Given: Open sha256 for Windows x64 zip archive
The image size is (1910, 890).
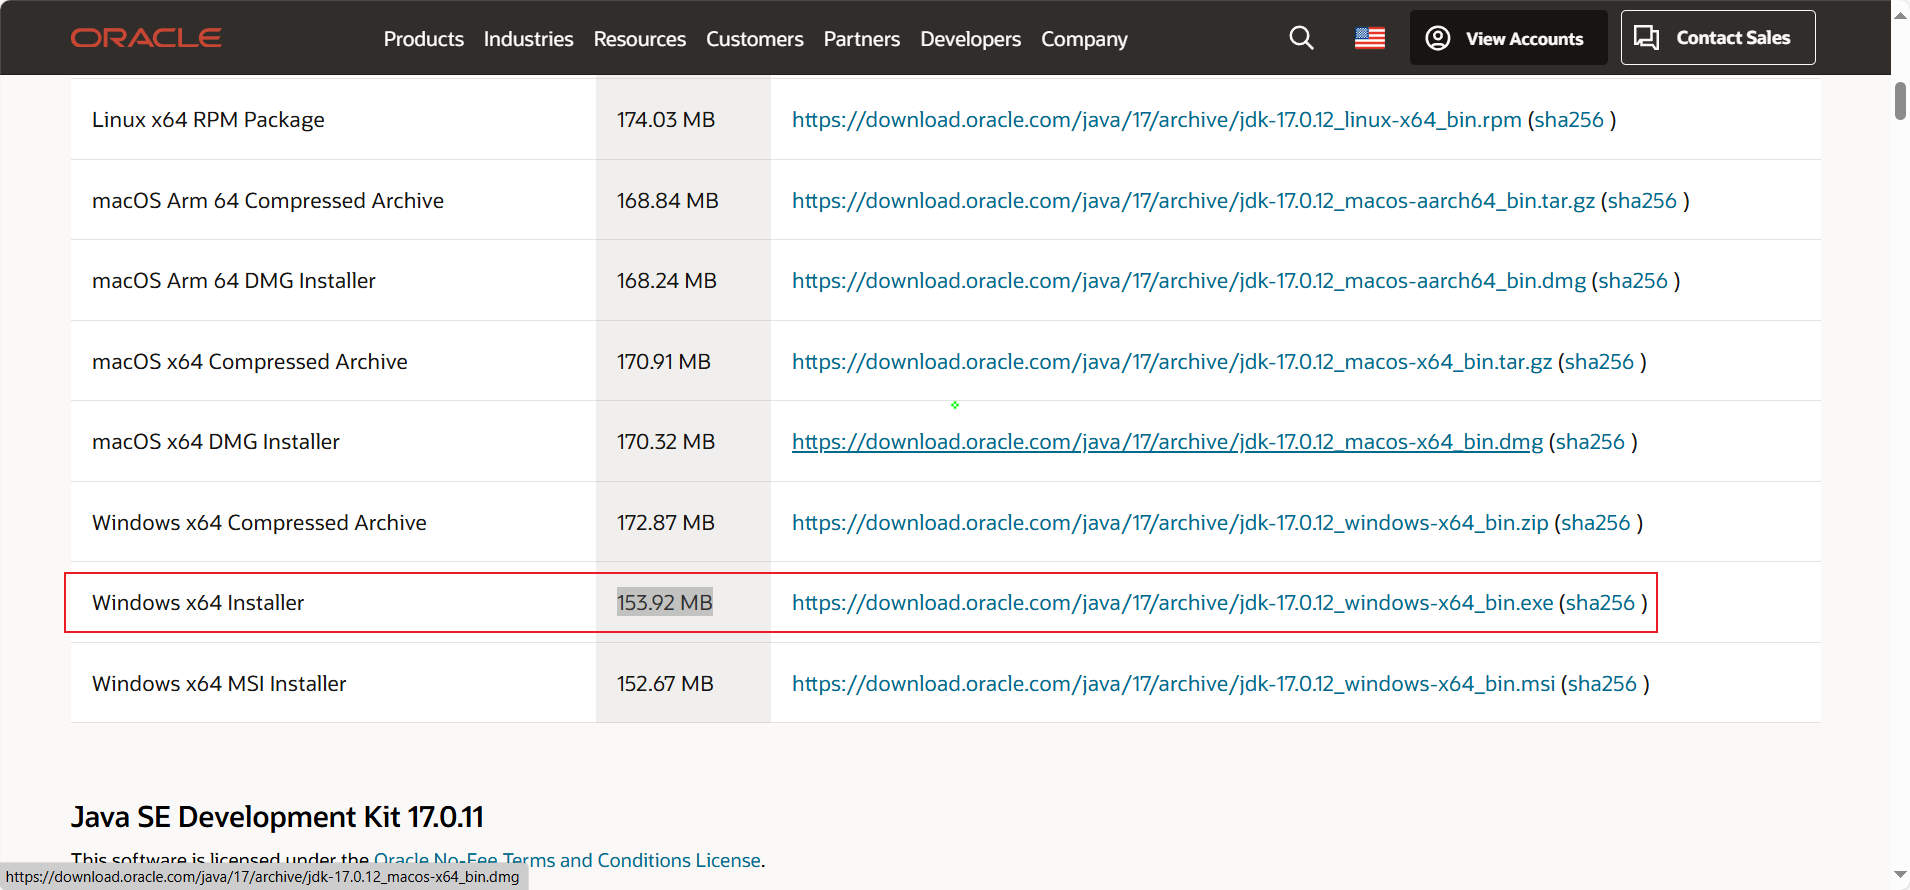Looking at the screenshot, I should click(1595, 523).
